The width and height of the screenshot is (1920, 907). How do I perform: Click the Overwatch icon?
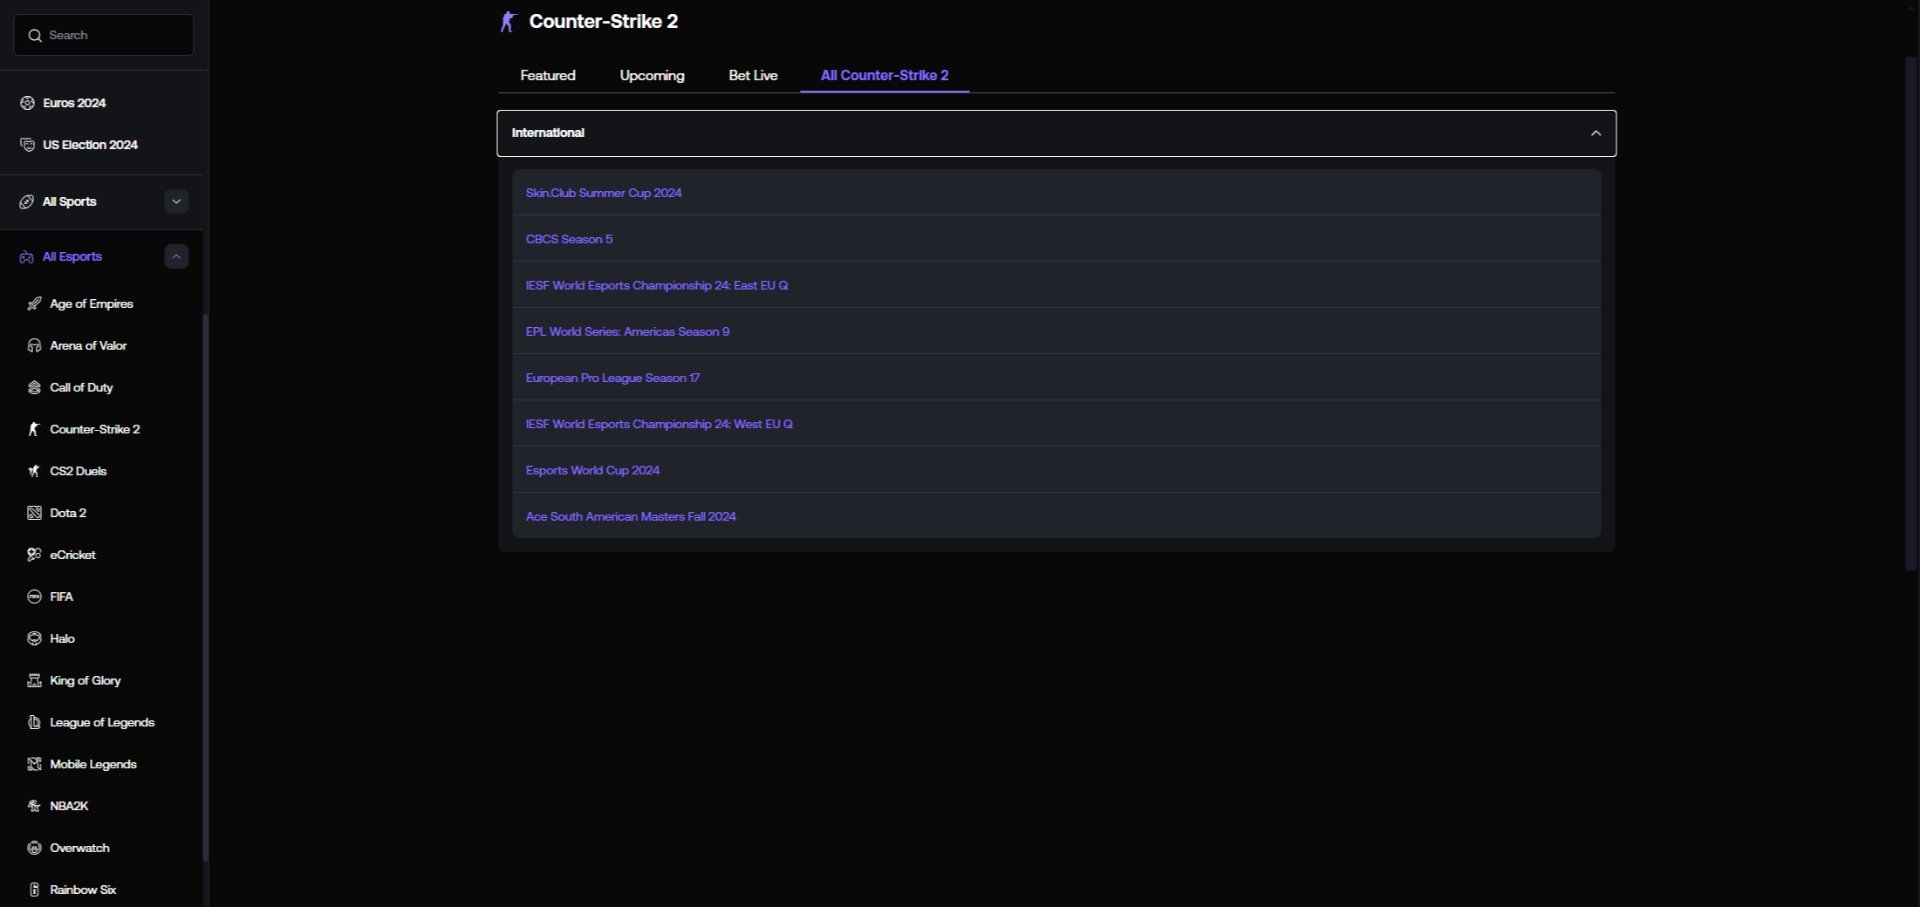tap(34, 848)
